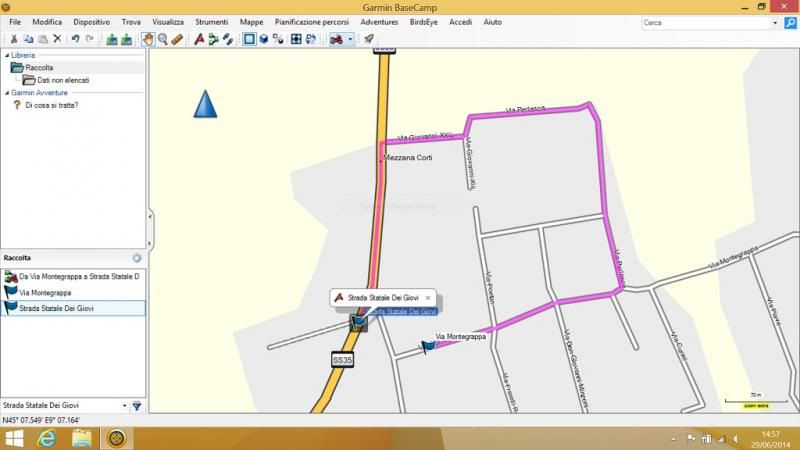Click the blue search button
This screenshot has width=800, height=450.
pos(790,23)
